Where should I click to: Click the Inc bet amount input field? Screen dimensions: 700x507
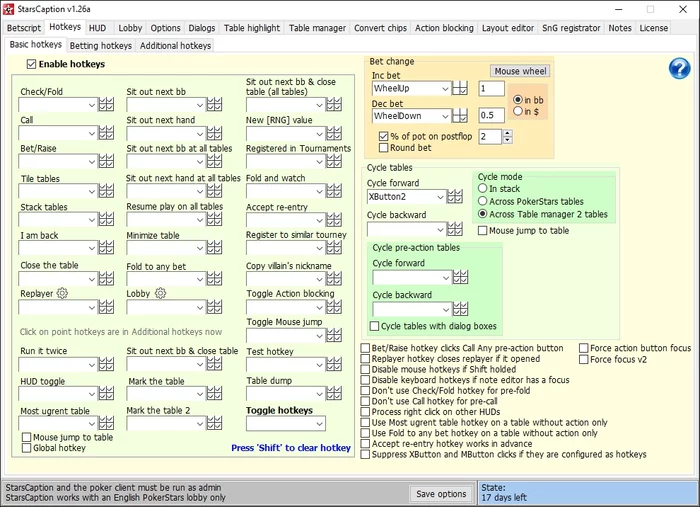point(490,89)
